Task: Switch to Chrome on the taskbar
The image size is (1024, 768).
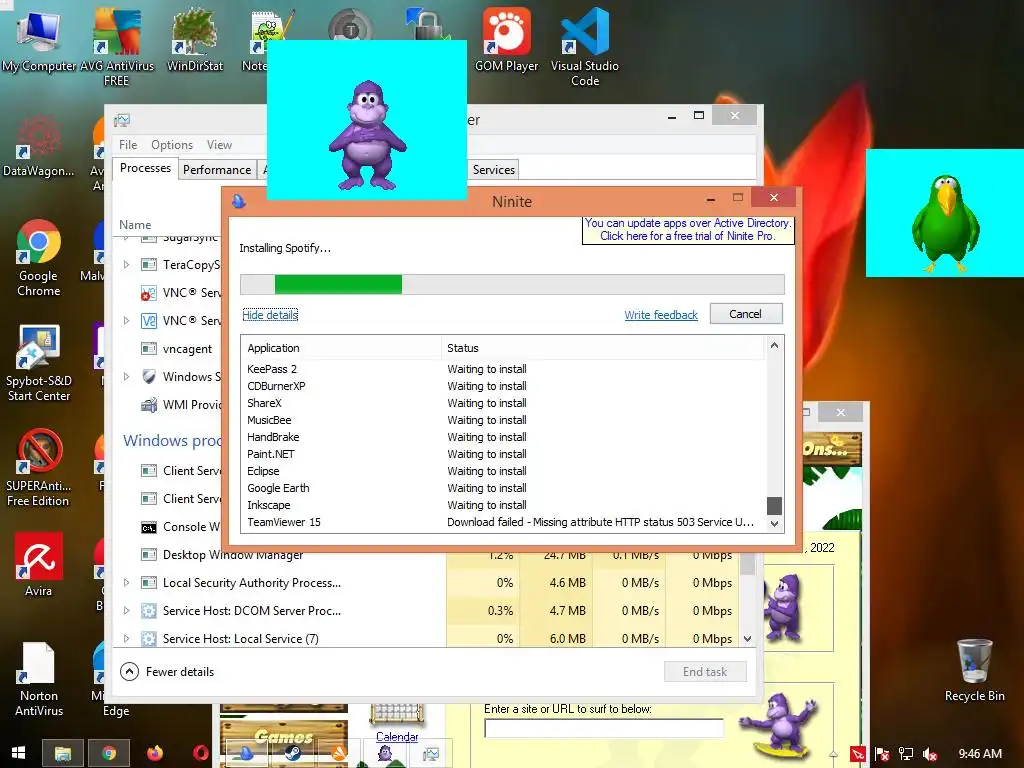Action: point(109,754)
